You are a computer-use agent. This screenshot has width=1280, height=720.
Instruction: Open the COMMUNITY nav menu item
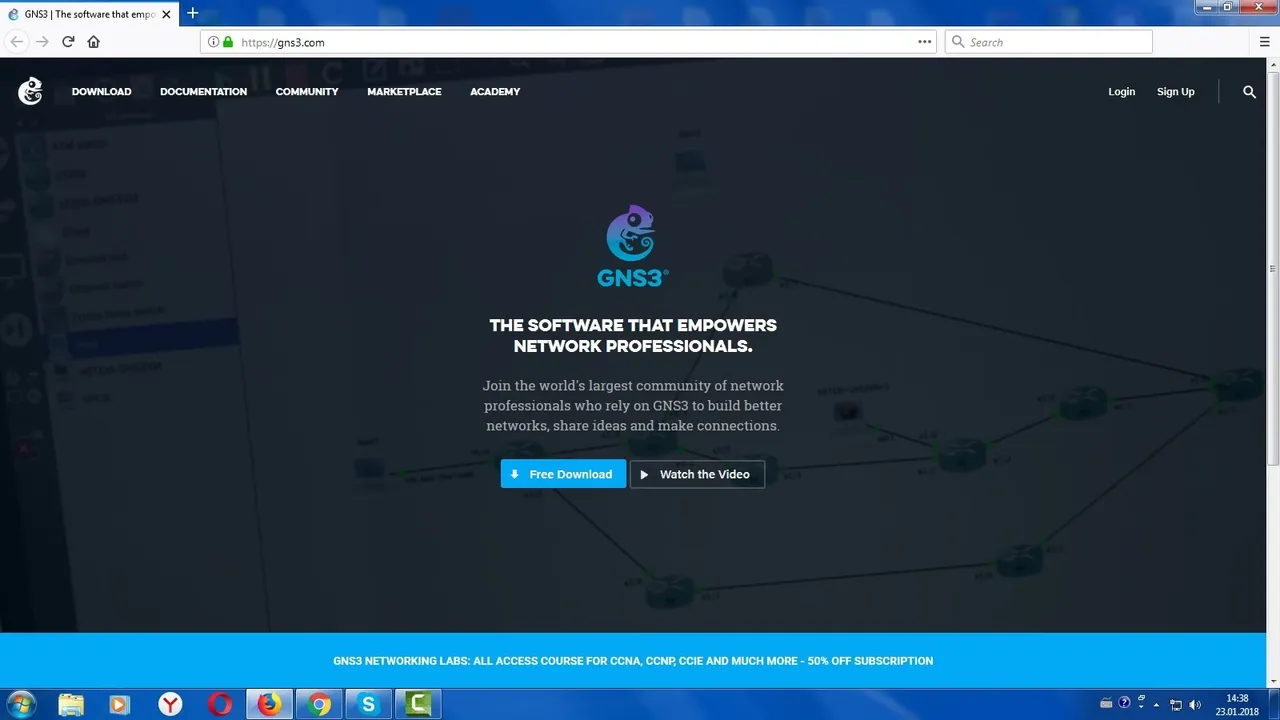tap(307, 92)
